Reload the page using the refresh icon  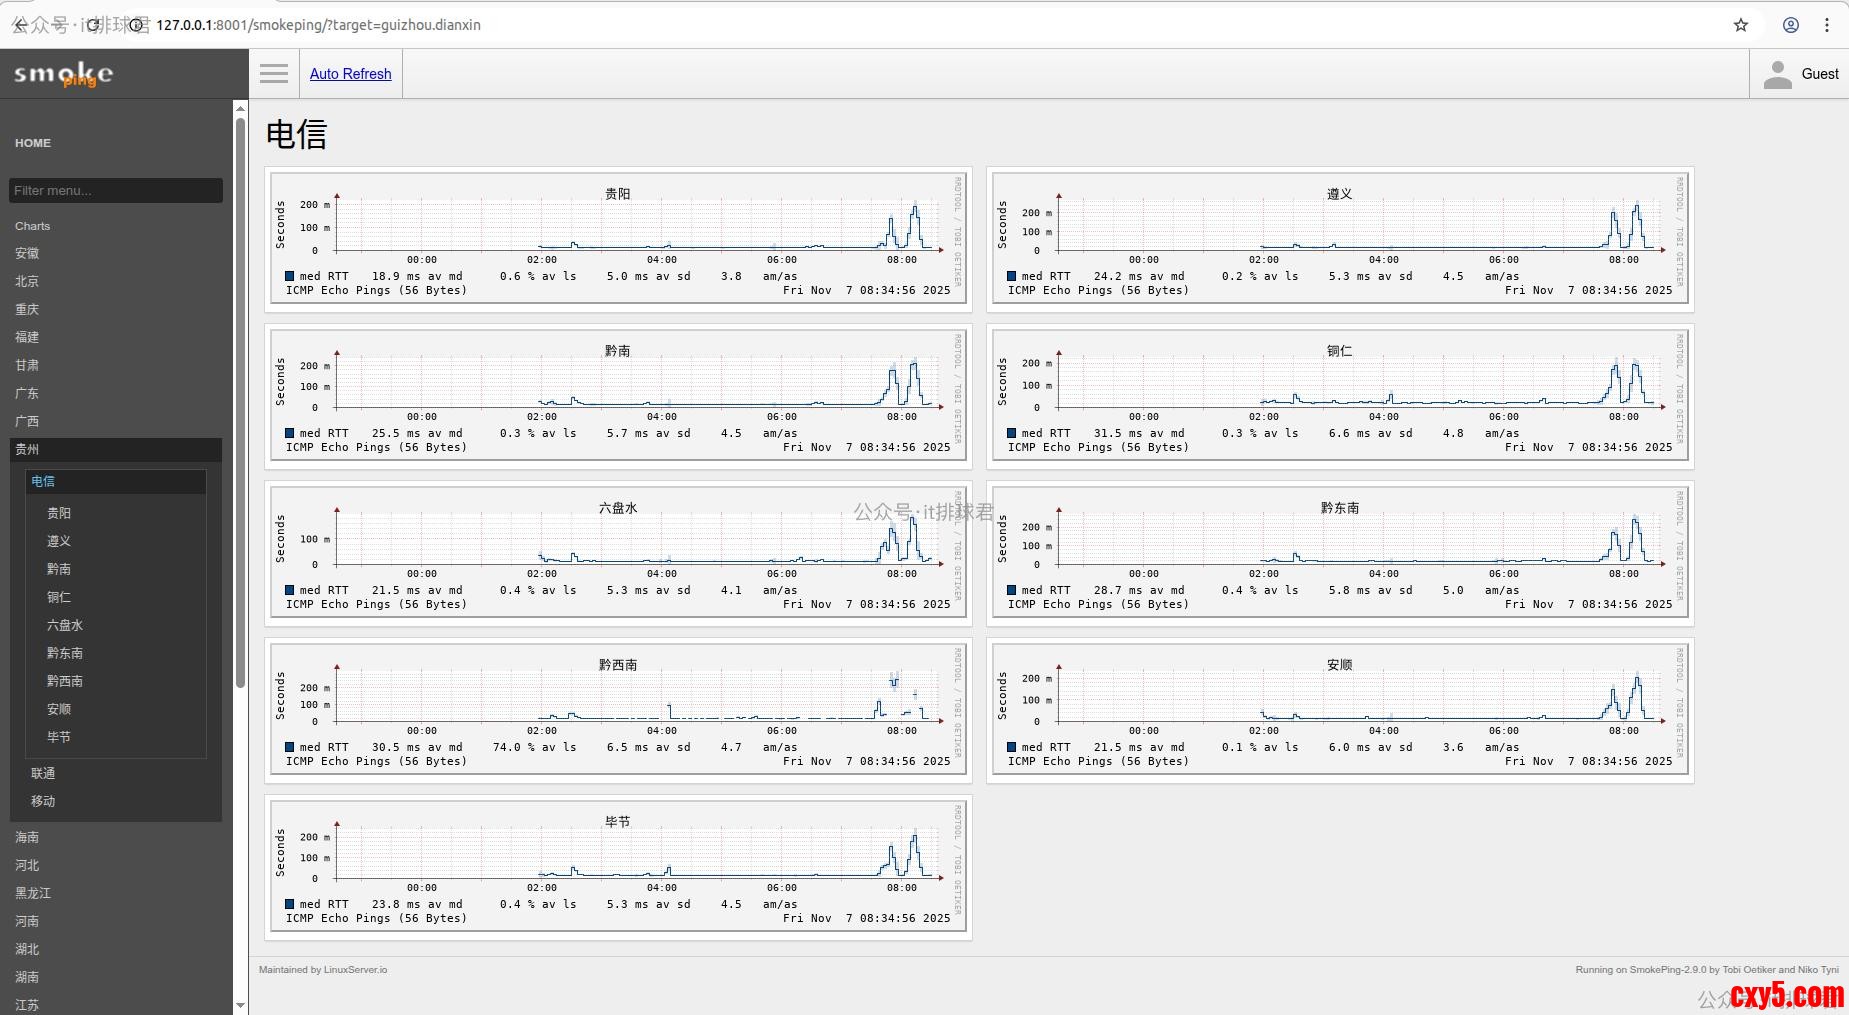pos(93,25)
